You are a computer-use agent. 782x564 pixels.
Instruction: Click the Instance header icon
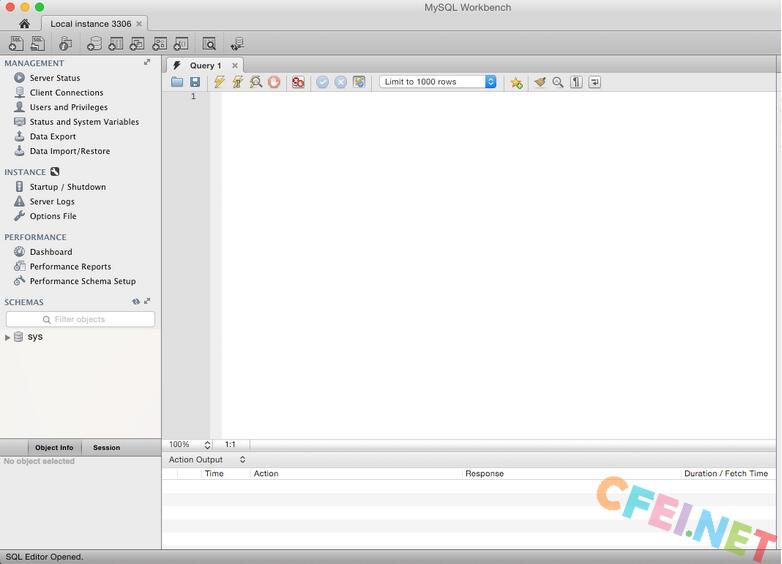(55, 172)
